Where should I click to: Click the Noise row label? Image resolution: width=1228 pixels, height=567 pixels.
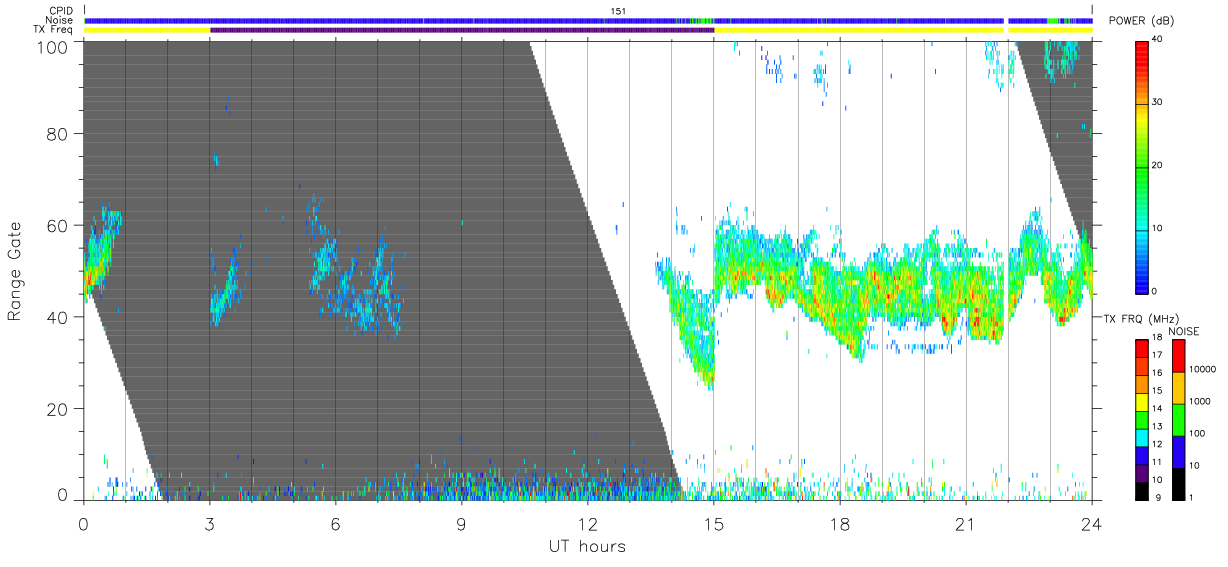tap(59, 20)
